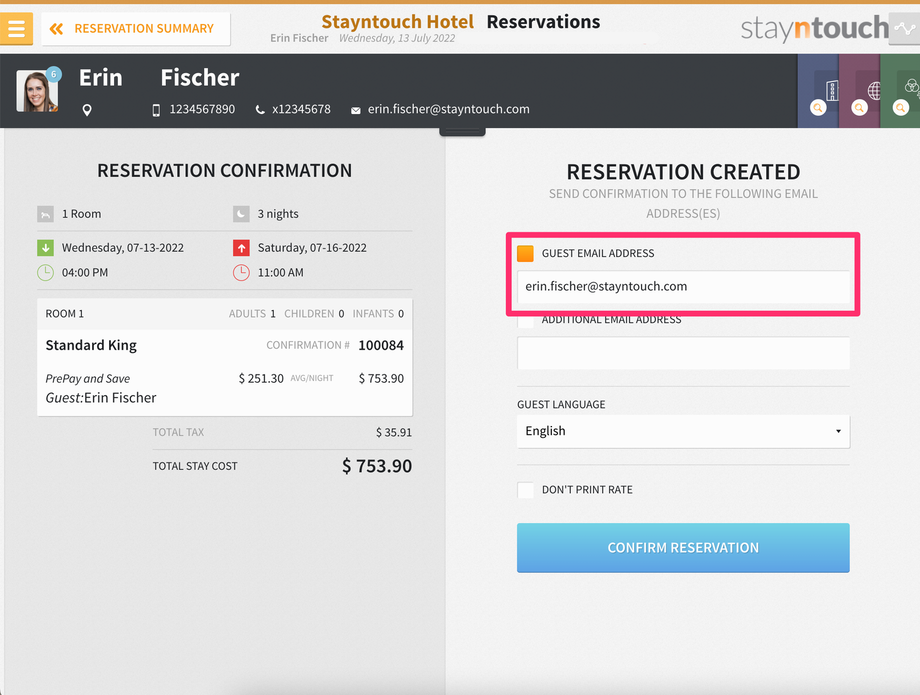Toggle the Additional Email Address checkbox
The height and width of the screenshot is (695, 920).
click(525, 320)
